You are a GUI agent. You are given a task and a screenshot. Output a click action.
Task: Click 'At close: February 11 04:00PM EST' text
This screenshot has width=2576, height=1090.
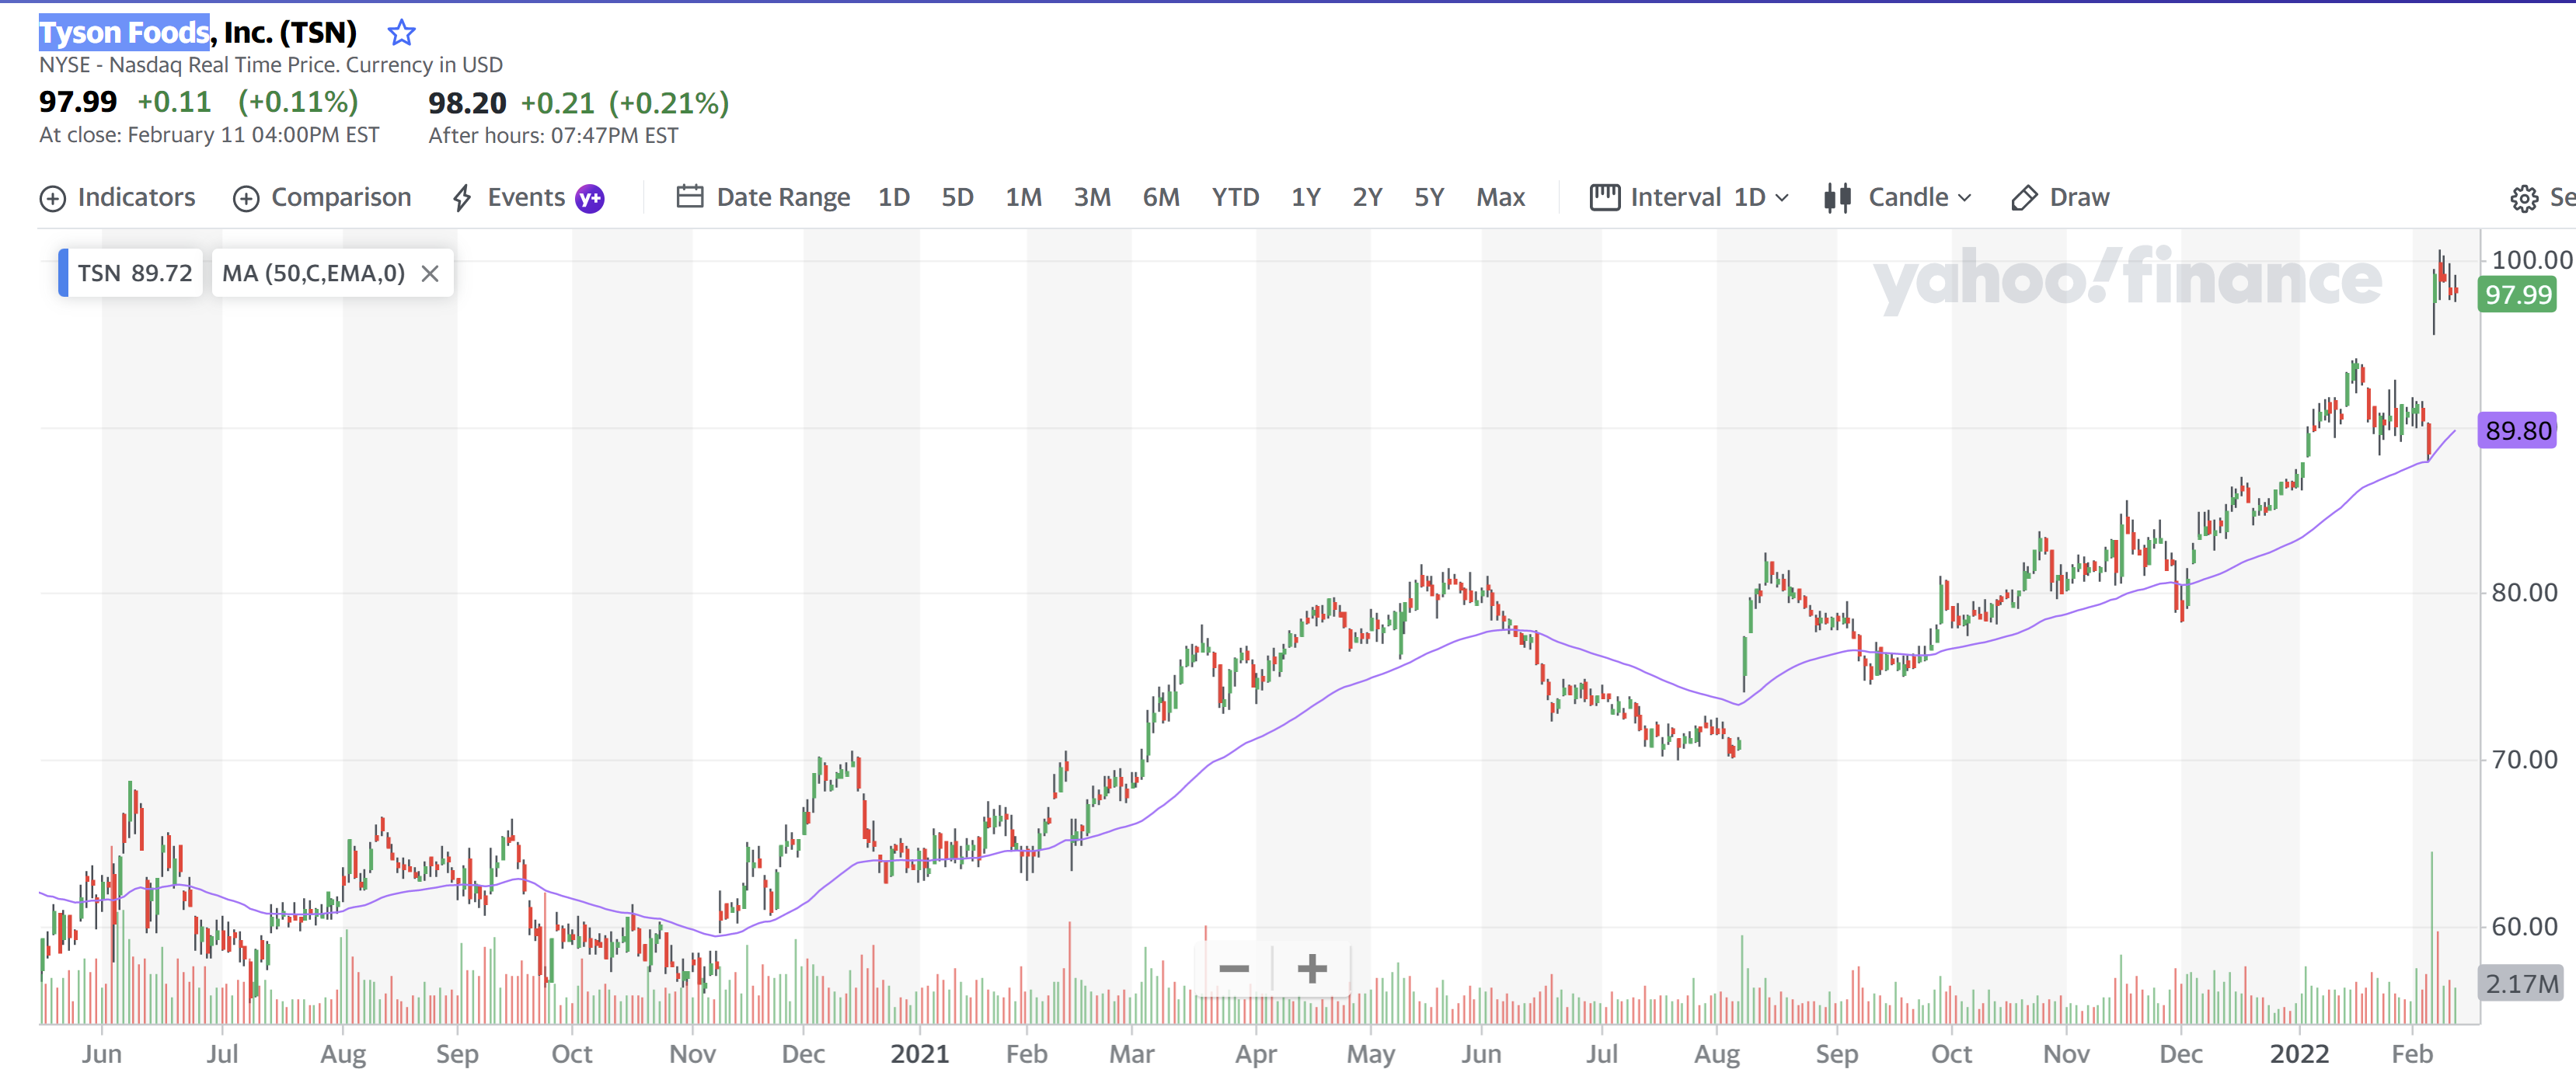[x=209, y=135]
